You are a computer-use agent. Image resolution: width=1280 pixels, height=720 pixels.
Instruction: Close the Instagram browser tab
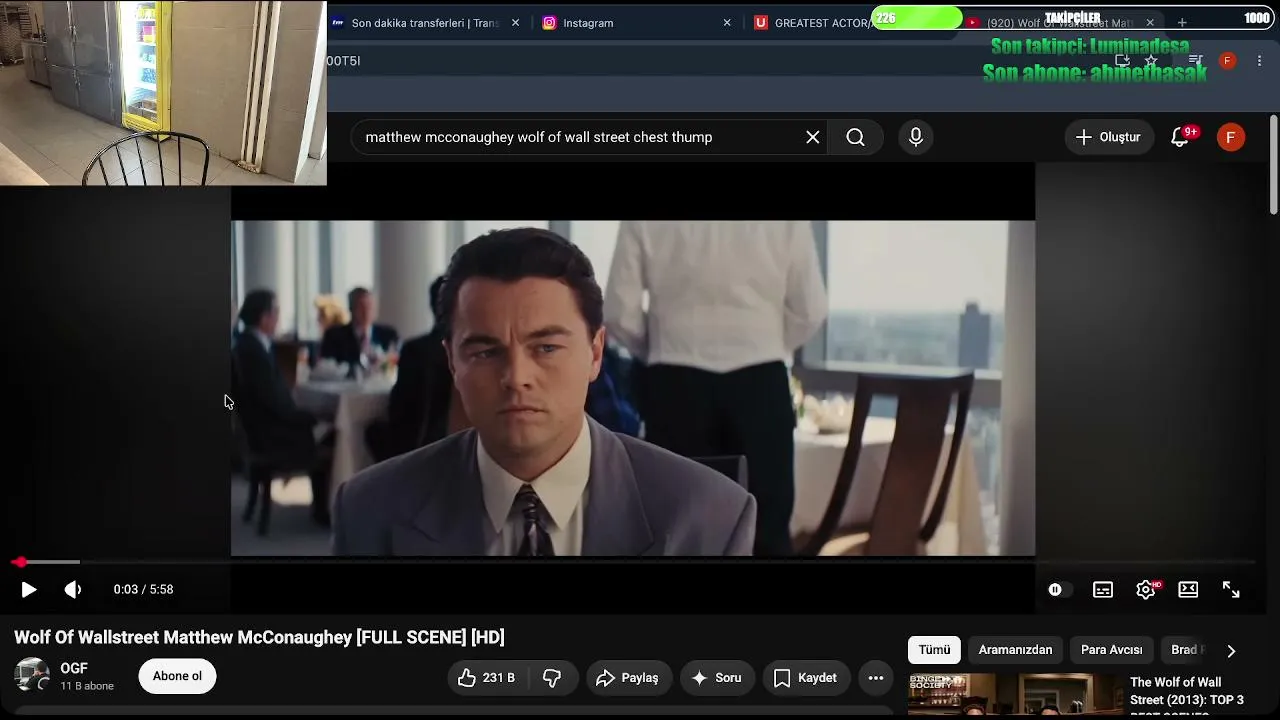727,23
